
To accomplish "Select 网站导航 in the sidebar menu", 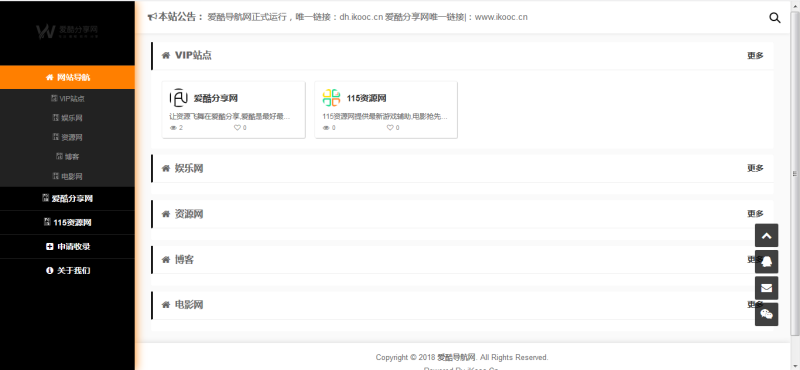I will coord(67,77).
